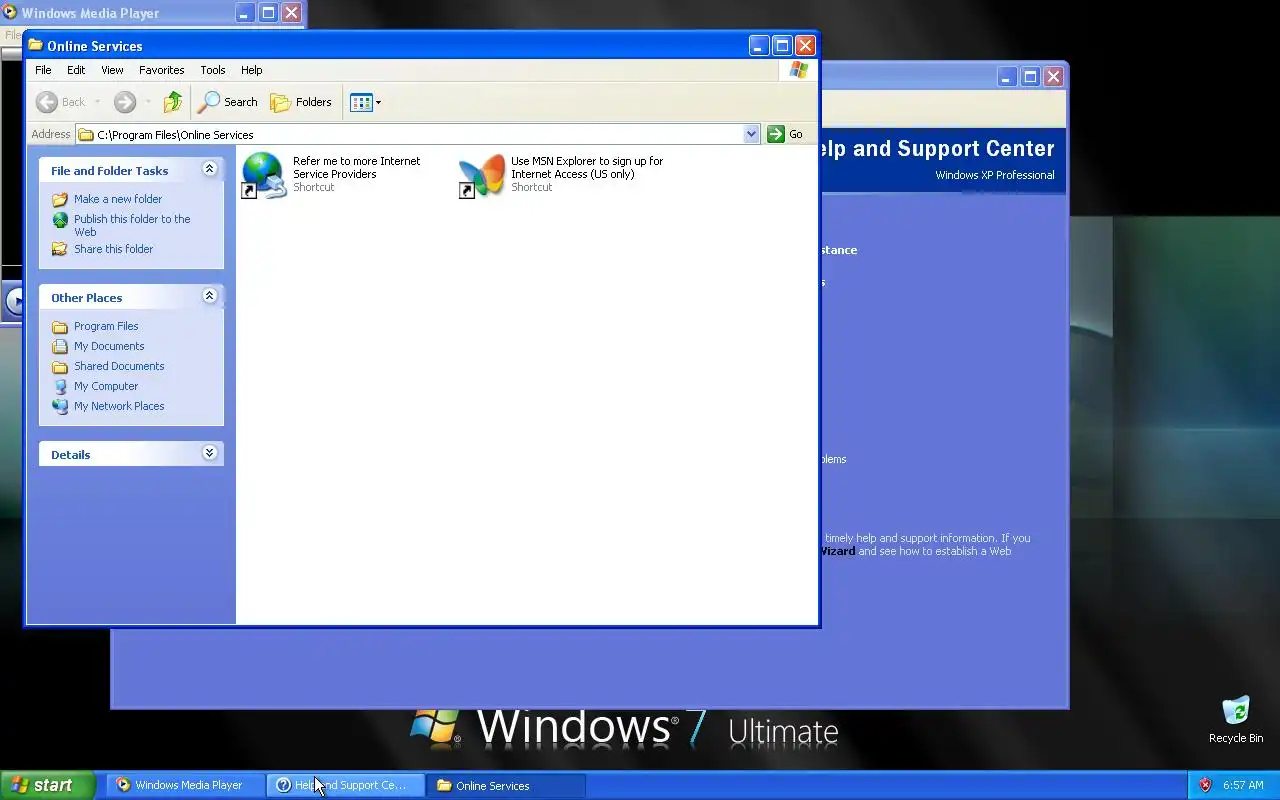Open the File menu

(x=43, y=70)
